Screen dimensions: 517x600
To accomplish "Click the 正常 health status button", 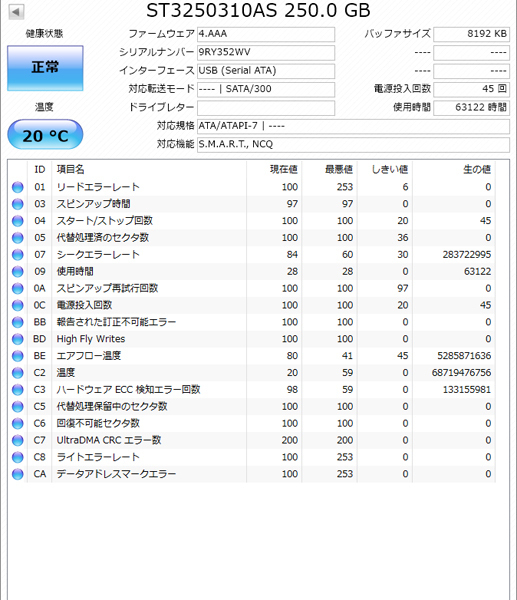I will [x=45, y=68].
